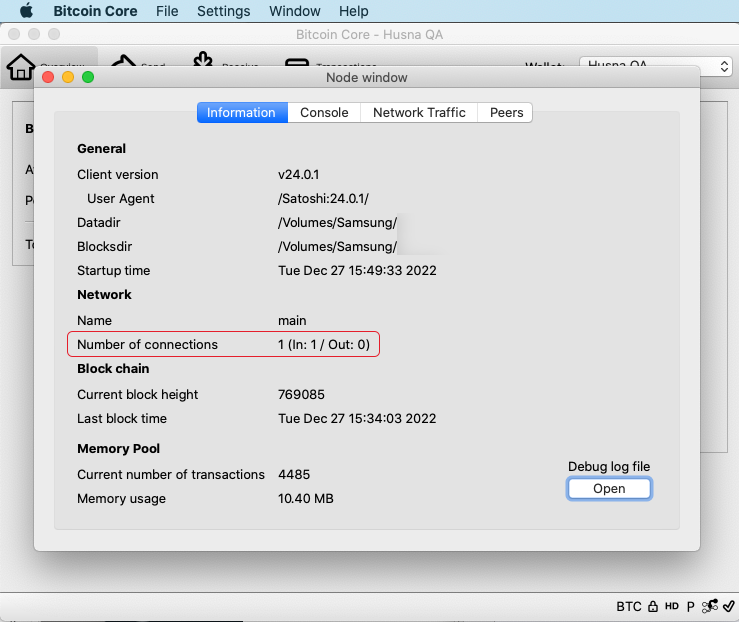739x622 pixels.
Task: Click the Debug log file label
Action: (x=609, y=466)
